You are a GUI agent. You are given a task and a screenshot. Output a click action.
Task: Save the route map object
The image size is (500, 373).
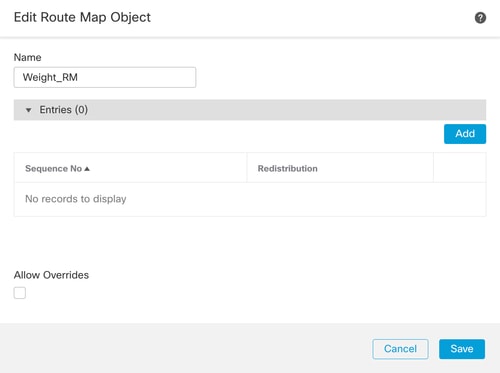pos(462,349)
